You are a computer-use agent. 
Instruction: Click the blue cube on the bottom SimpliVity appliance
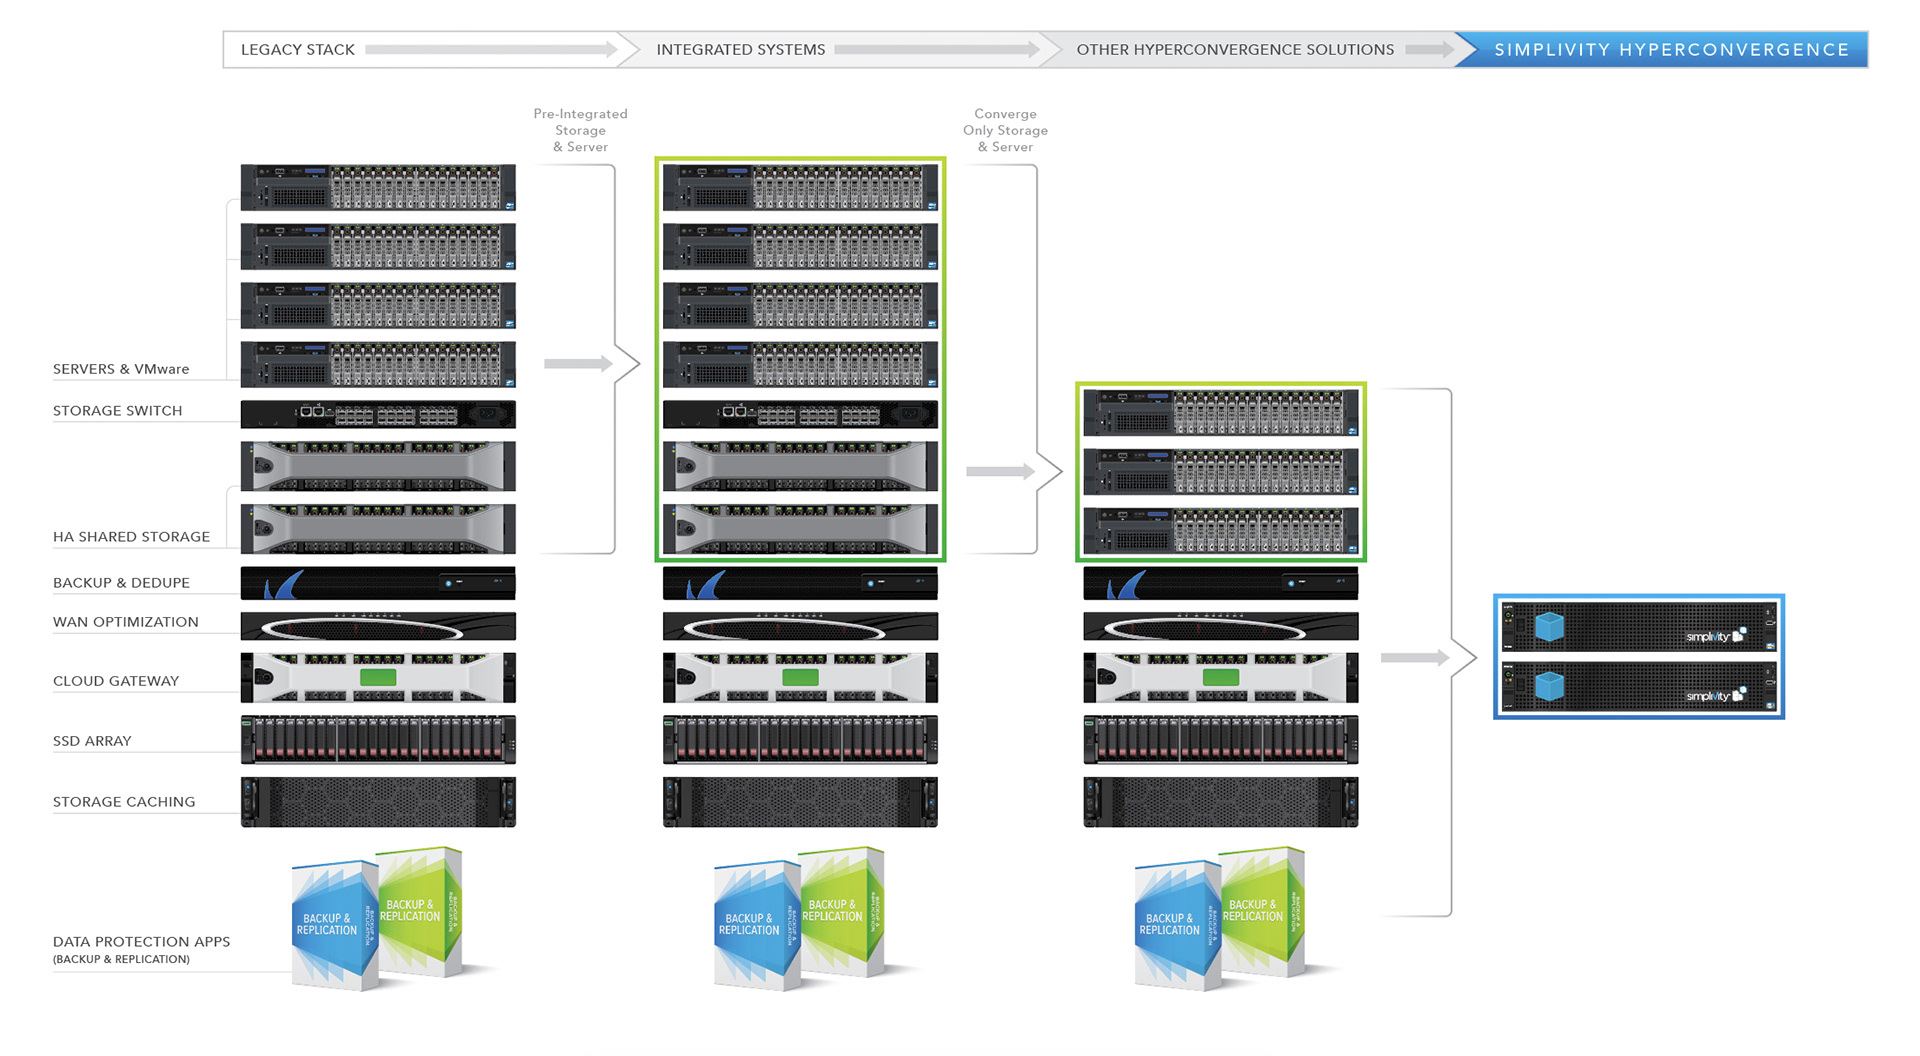tap(1549, 686)
